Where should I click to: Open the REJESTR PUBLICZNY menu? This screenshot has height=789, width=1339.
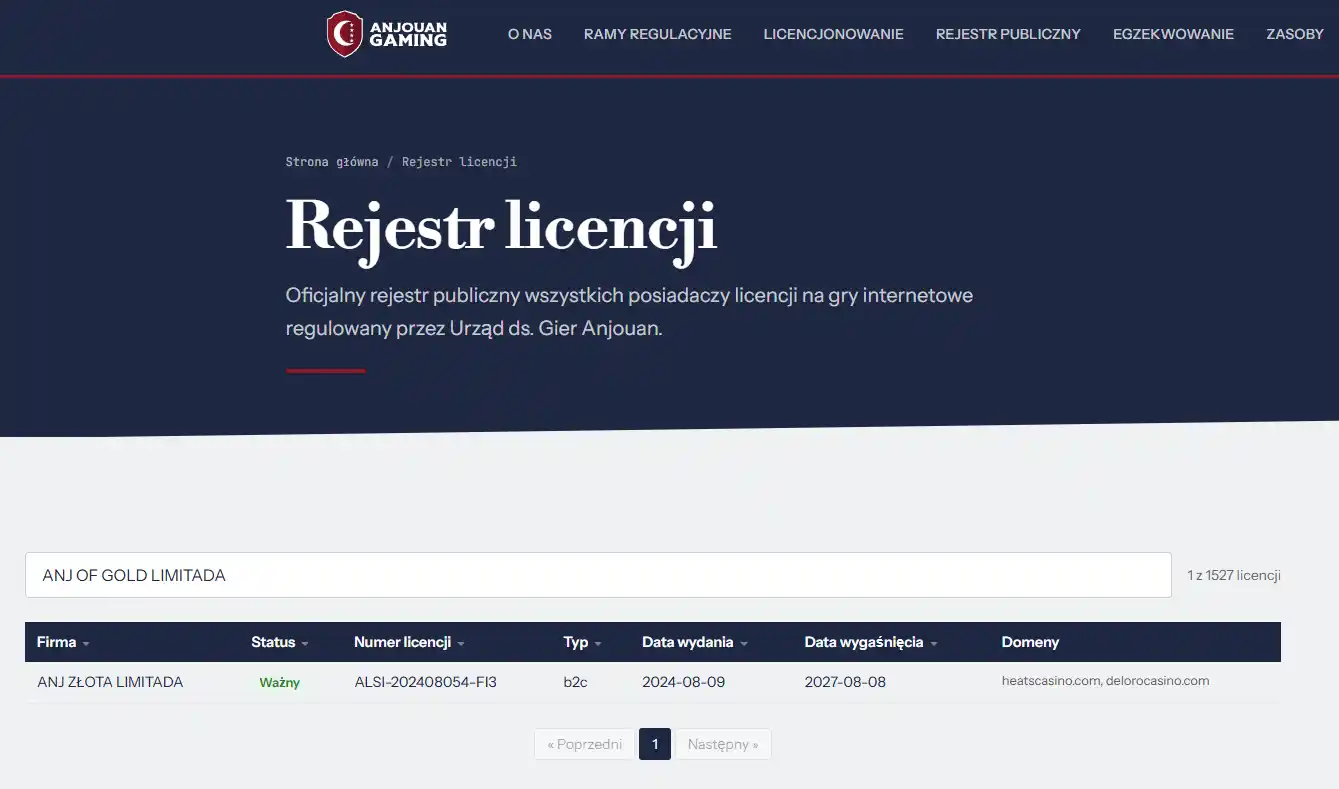point(1008,34)
